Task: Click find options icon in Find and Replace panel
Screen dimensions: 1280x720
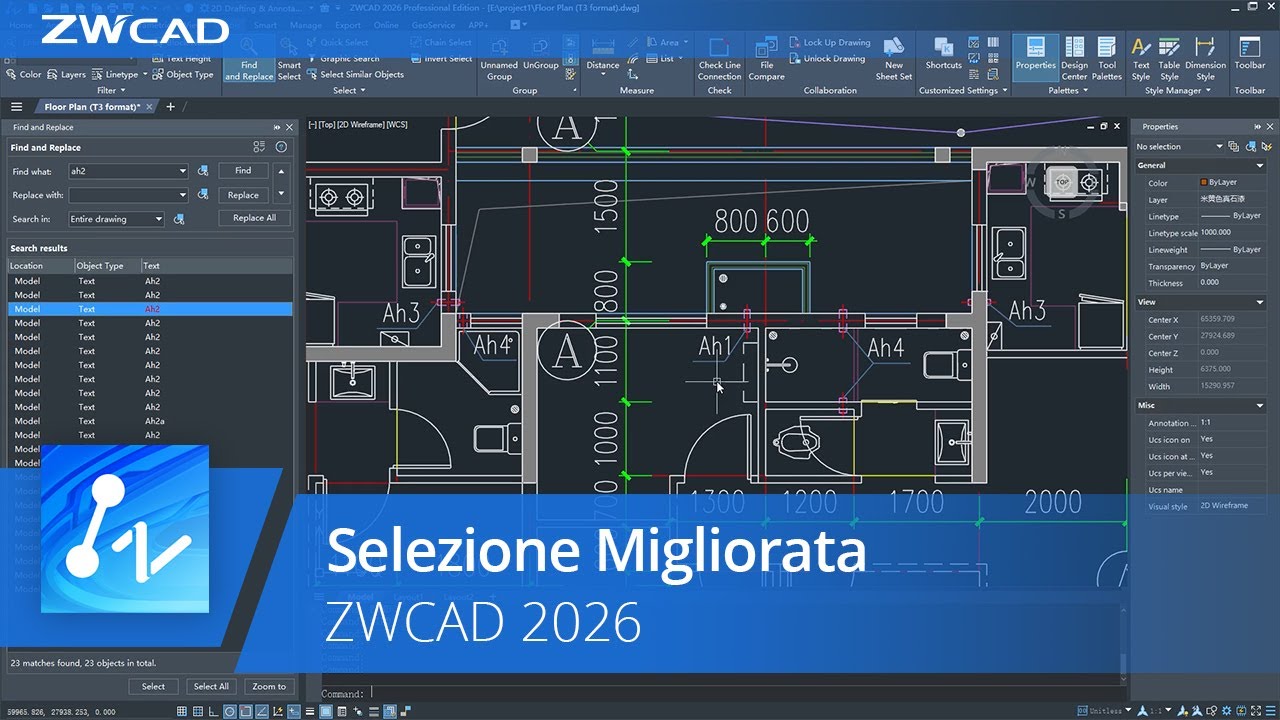Action: pyautogui.click(x=259, y=146)
